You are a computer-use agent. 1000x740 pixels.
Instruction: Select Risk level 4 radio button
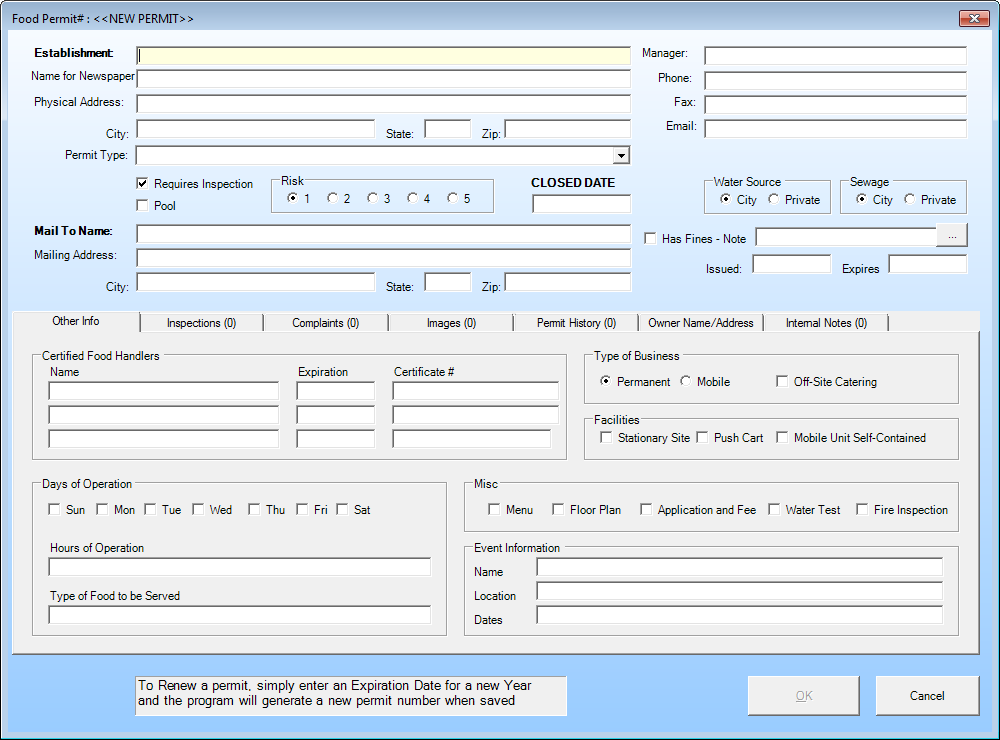413,198
